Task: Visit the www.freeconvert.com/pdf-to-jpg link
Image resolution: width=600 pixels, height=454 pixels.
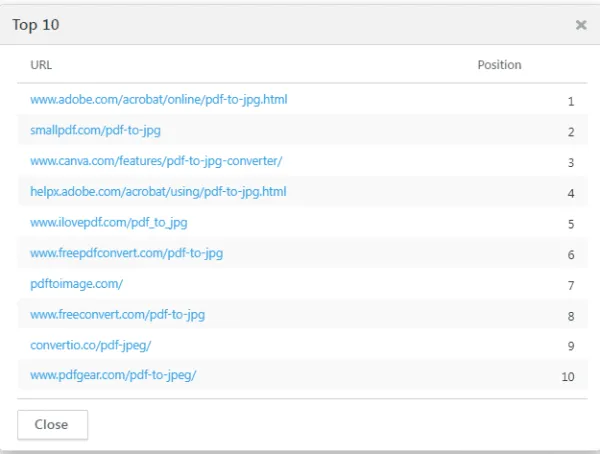Action: pyautogui.click(x=117, y=315)
